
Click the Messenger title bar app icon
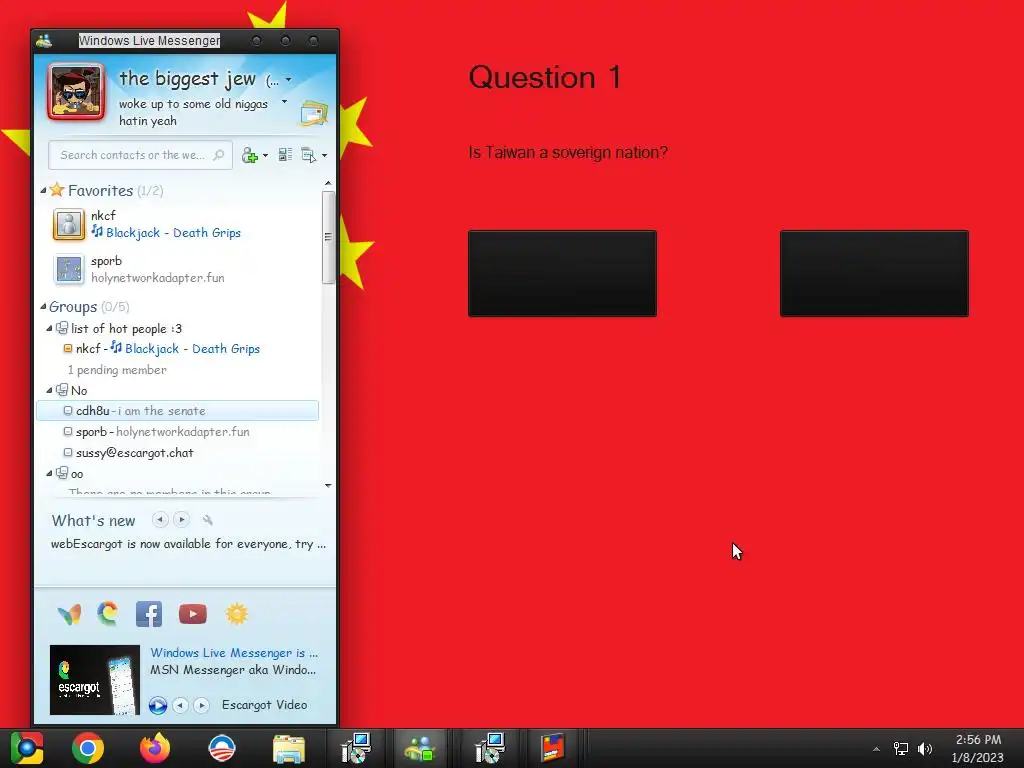coord(44,41)
